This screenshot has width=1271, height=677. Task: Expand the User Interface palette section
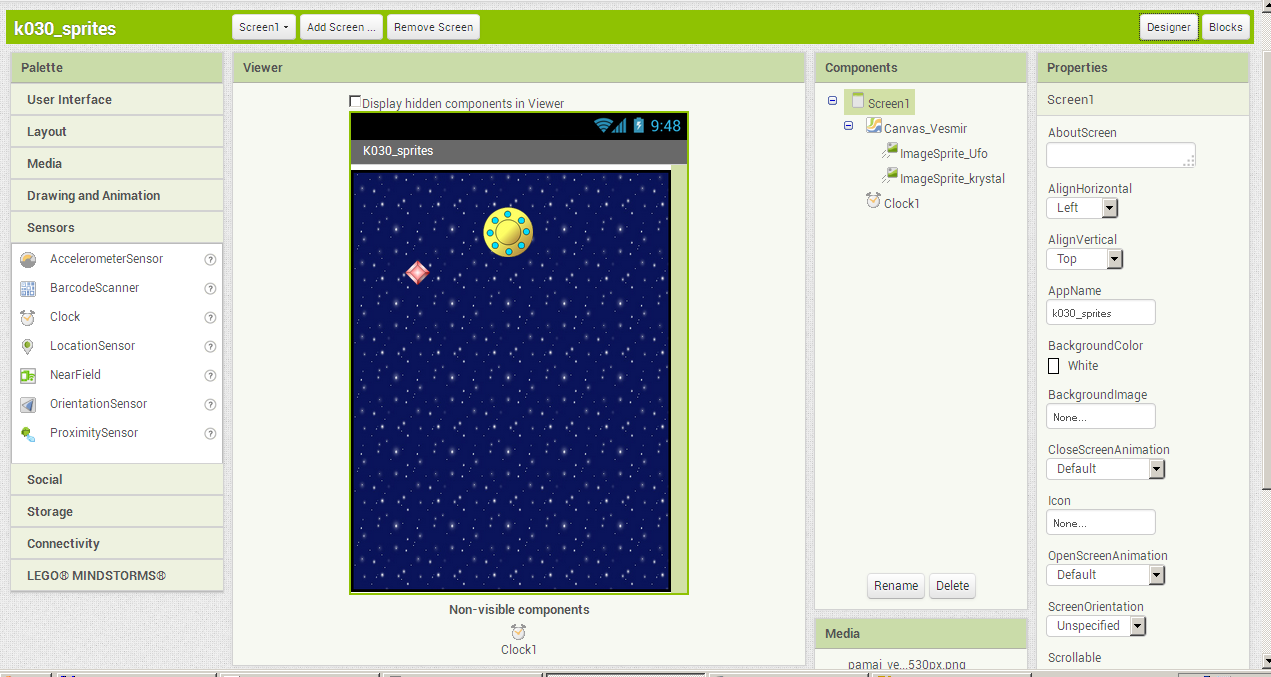[117, 100]
